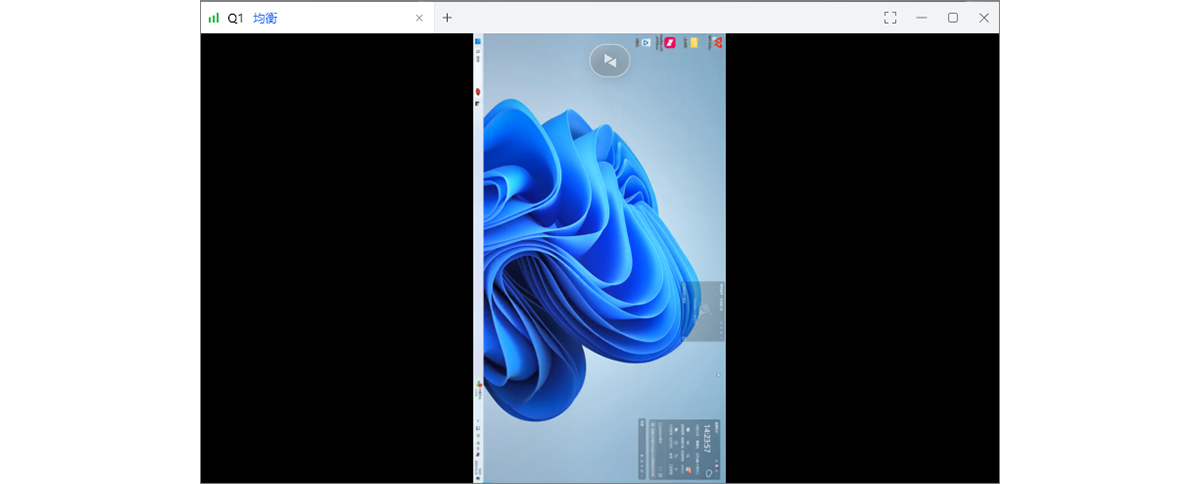The width and height of the screenshot is (1200, 484).
Task: Close the Q1 tab
Action: (x=419, y=18)
